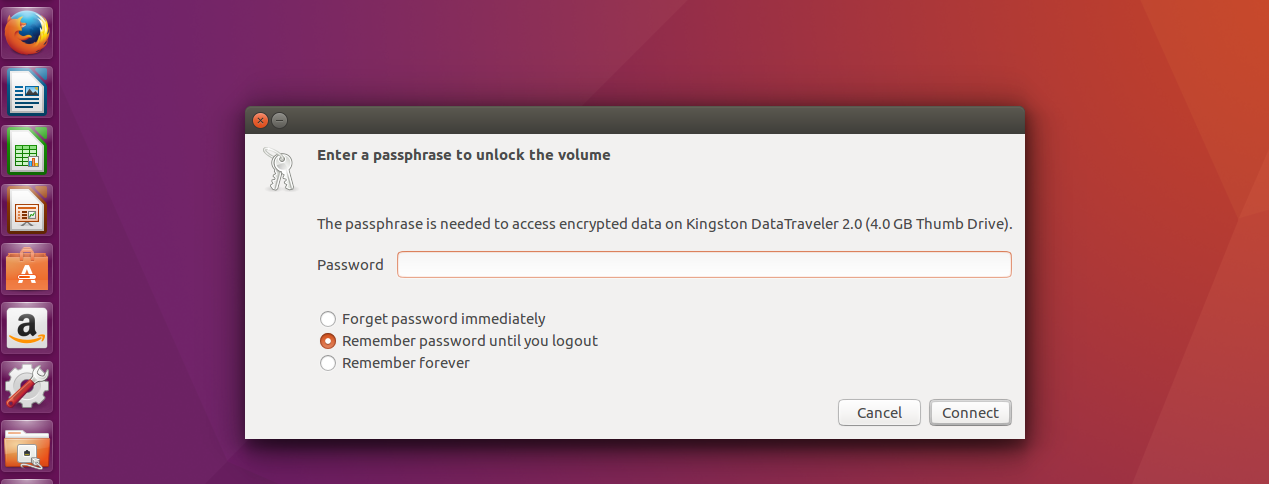Click the 'Password' field label
The height and width of the screenshot is (484, 1269).
[x=350, y=265]
